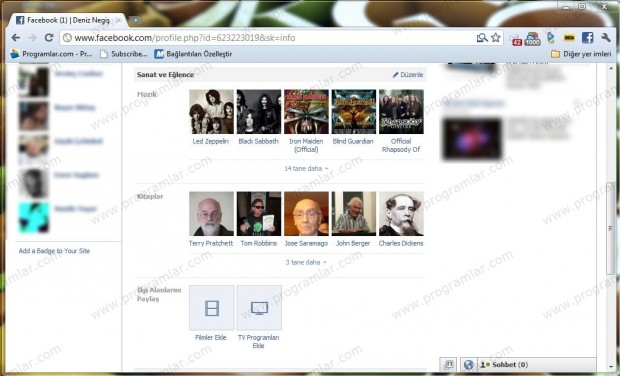Image resolution: width=620 pixels, height=376 pixels.
Task: Open the John Berger photo
Action: 354,214
